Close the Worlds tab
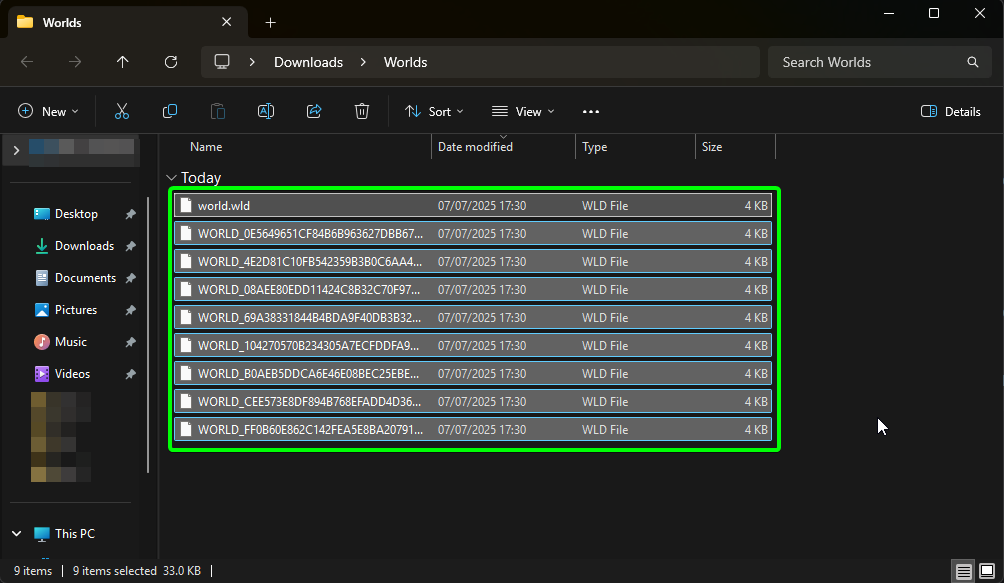Screen dimensions: 1004x583 (x=227, y=22)
